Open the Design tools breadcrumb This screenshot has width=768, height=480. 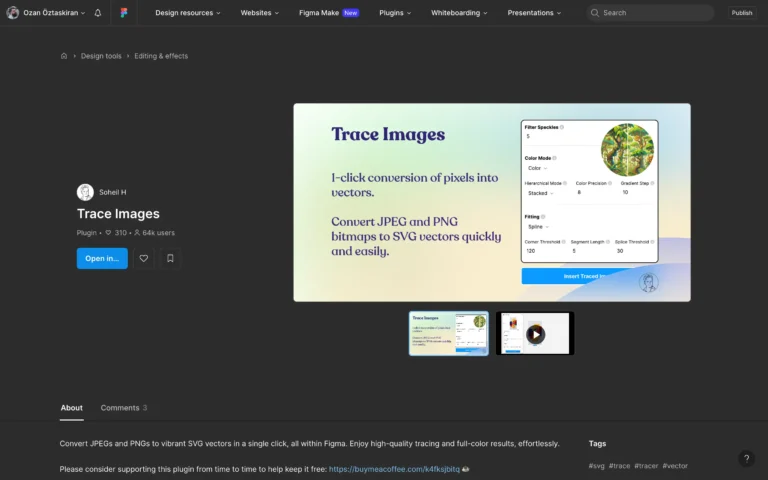pos(101,56)
